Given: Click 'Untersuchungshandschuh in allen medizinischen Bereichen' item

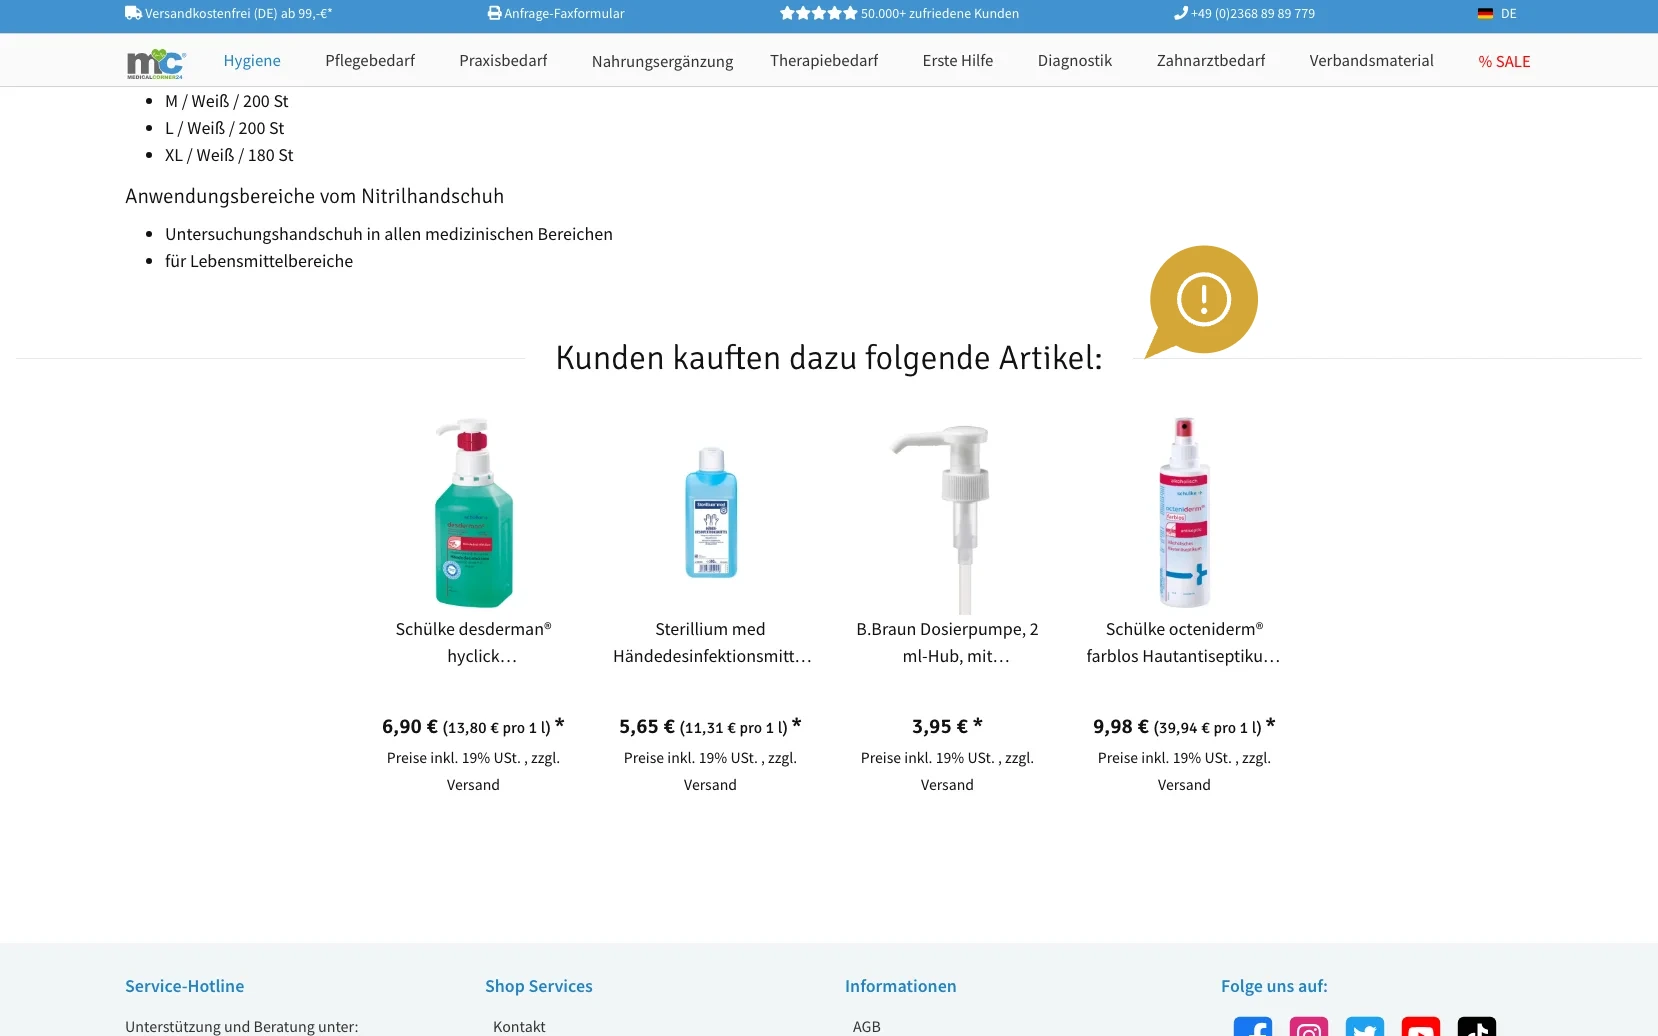Looking at the screenshot, I should tap(389, 234).
